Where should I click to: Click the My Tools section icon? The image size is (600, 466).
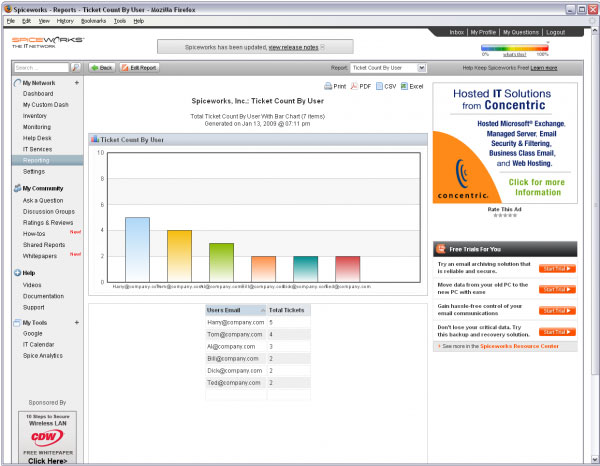click(17, 323)
